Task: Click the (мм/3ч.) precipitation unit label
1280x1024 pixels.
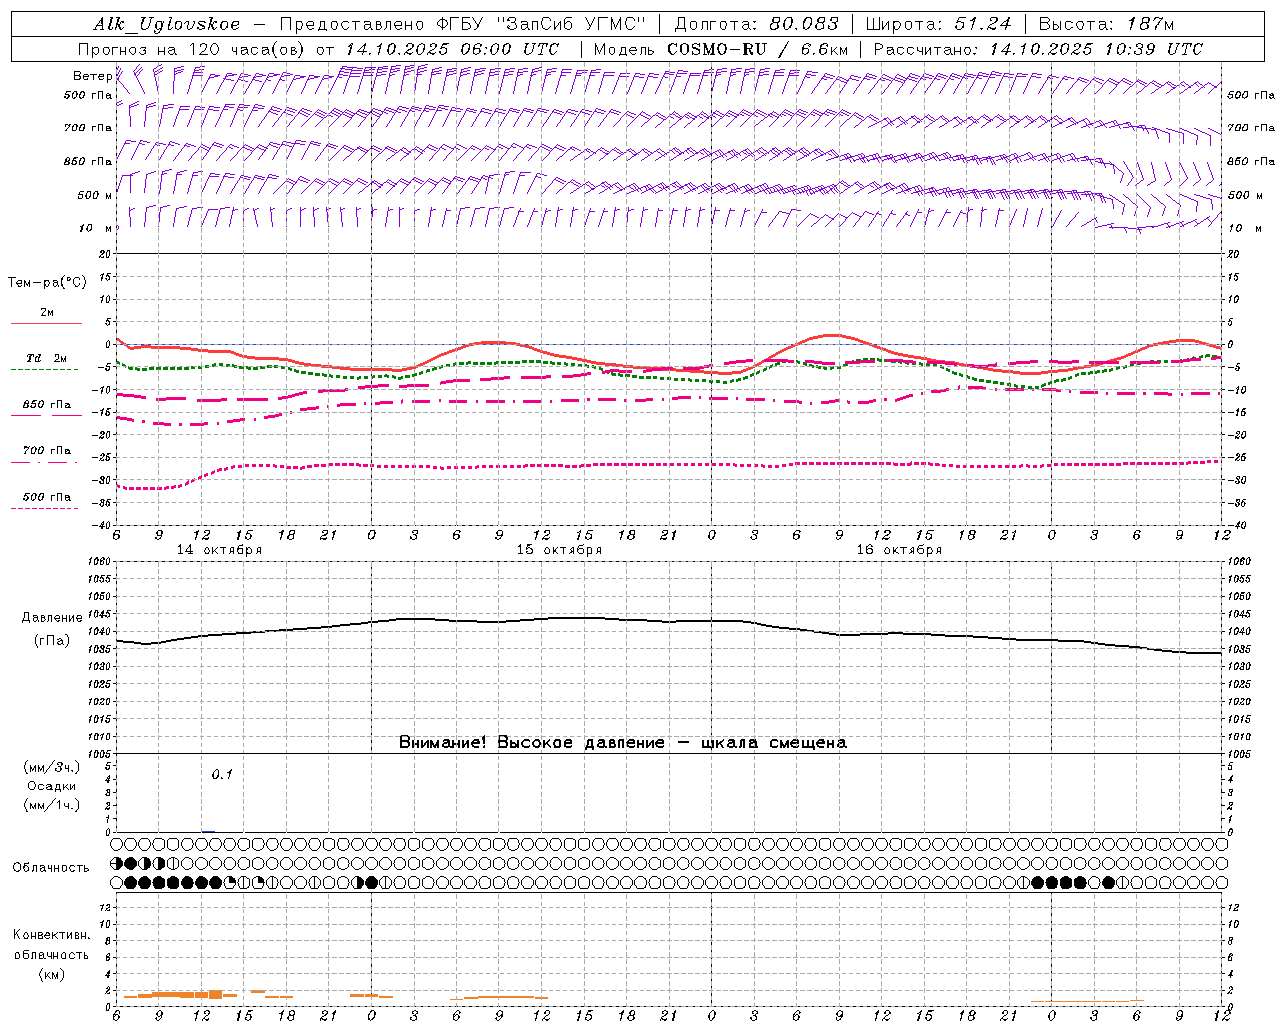Action: [x=52, y=767]
